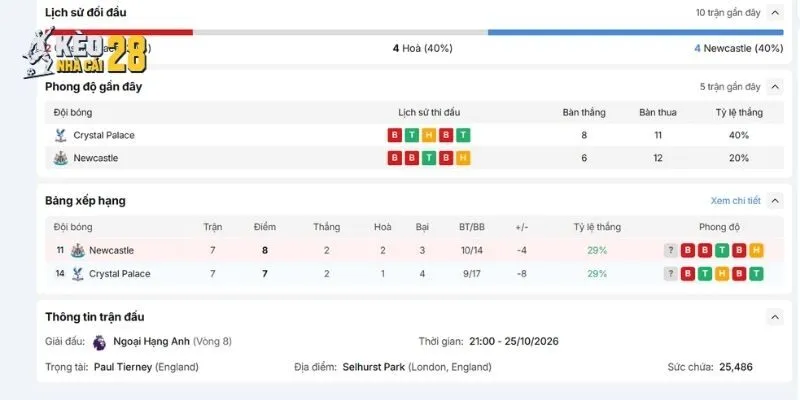Click Crystal Palace crest in standings table
Screen dimensions: 800x400
pos(78,273)
